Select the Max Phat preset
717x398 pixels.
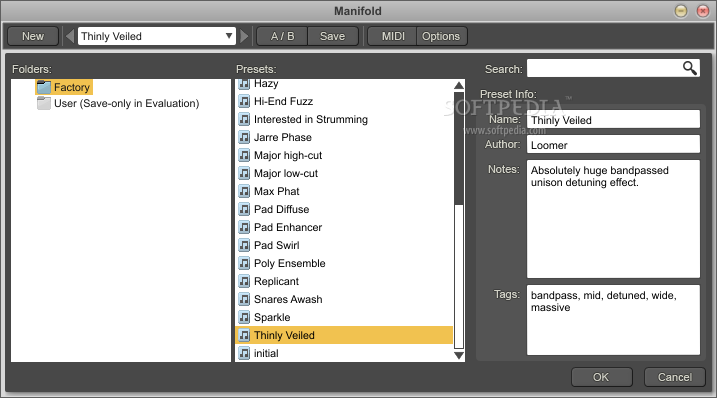coord(344,191)
